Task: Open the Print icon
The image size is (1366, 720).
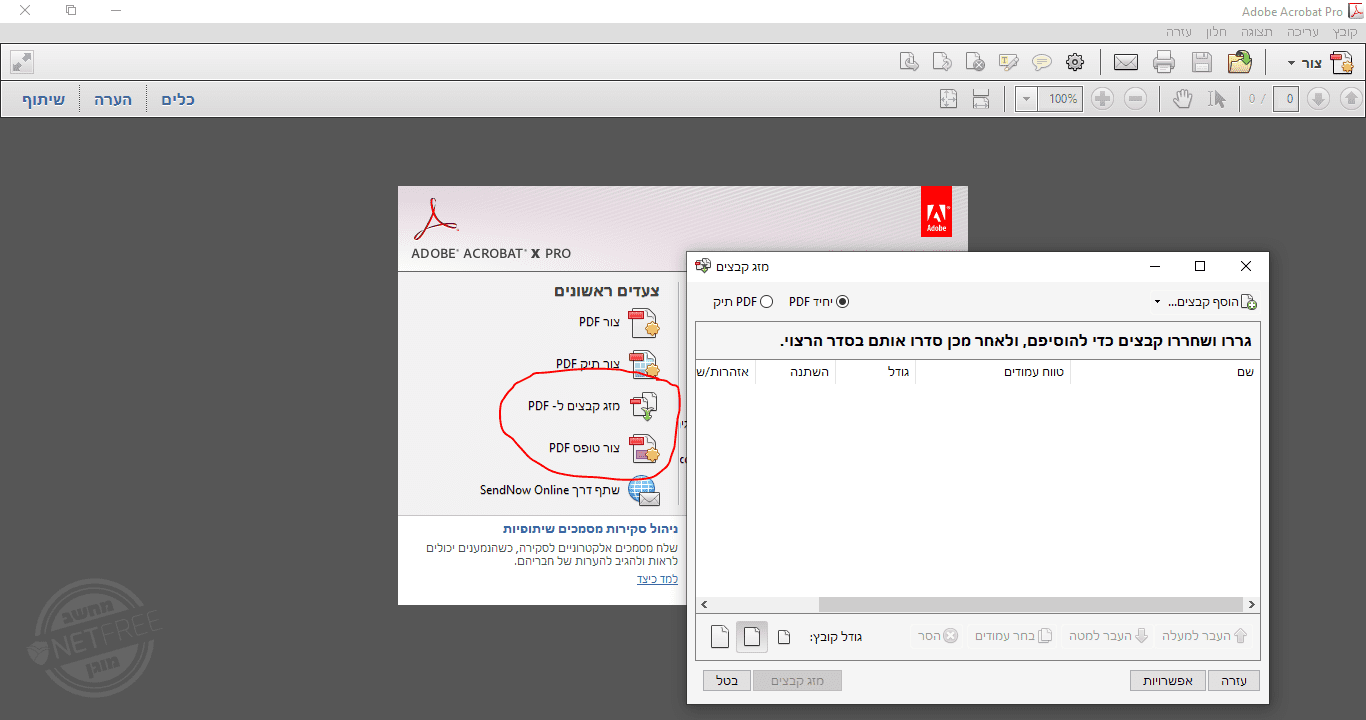Action: 1163,62
